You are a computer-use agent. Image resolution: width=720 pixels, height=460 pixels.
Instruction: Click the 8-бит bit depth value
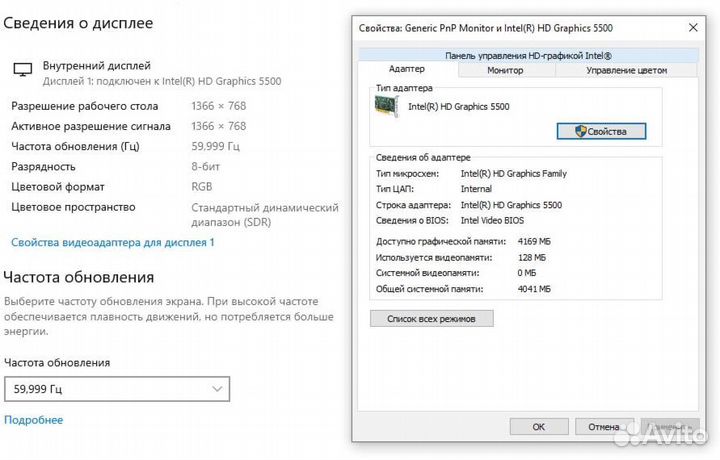[206, 167]
